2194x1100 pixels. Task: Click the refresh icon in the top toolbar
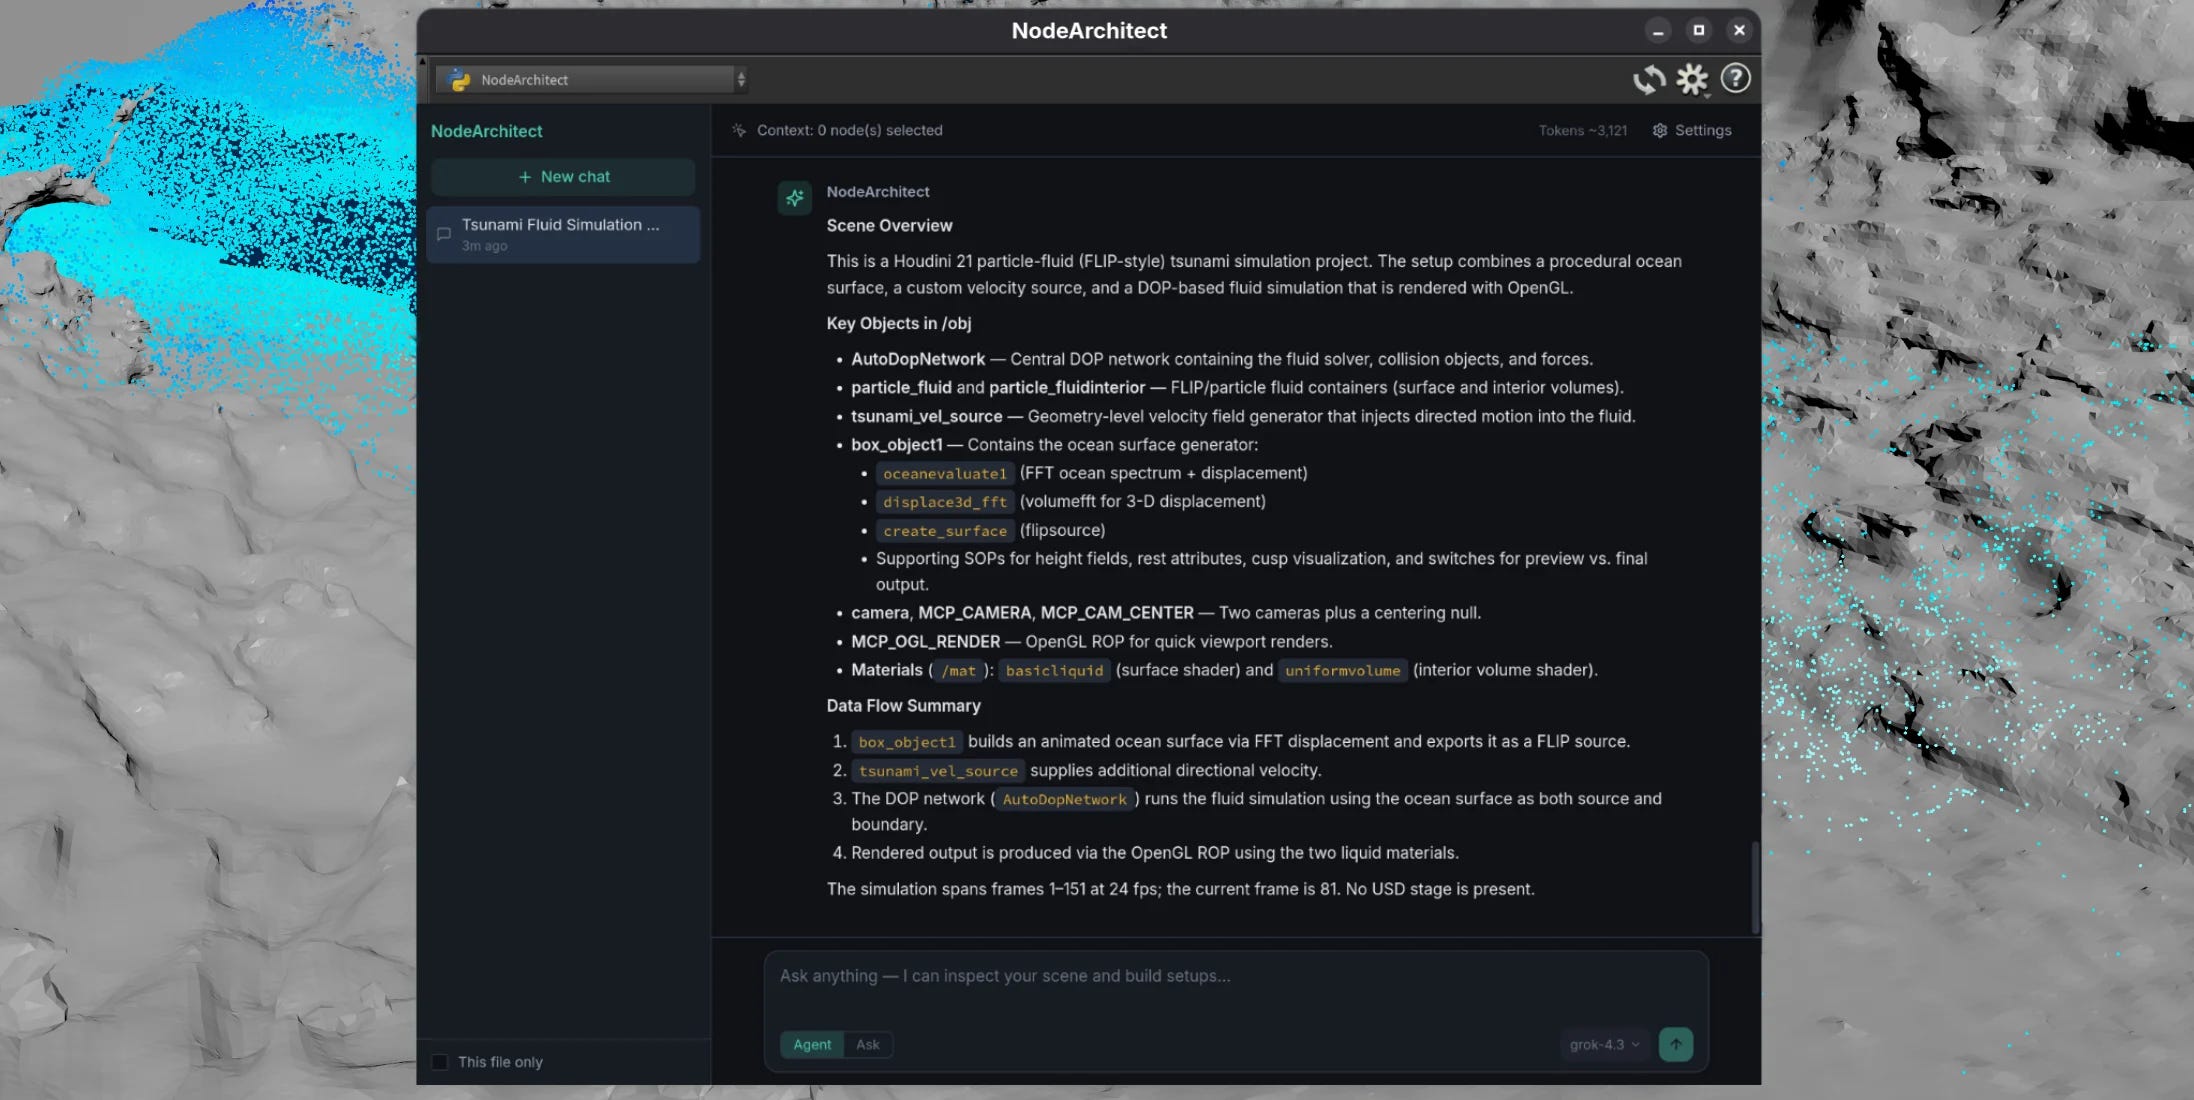pos(1649,79)
